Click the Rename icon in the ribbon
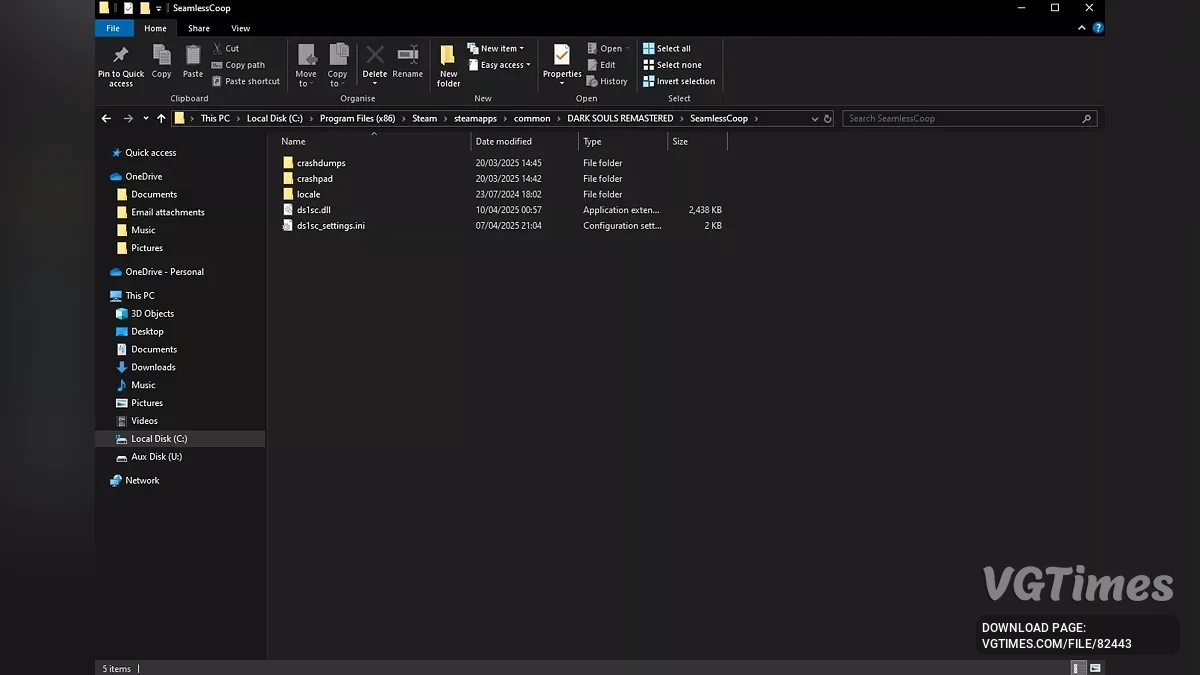This screenshot has width=1200, height=675. tap(407, 56)
